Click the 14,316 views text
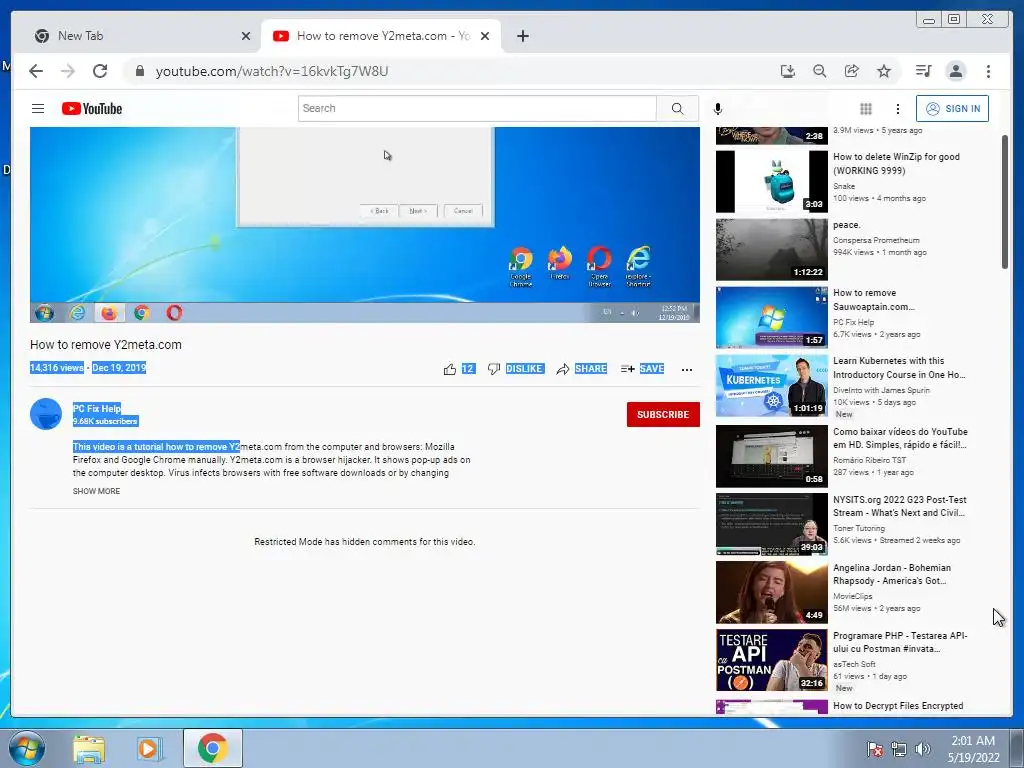 coord(57,368)
